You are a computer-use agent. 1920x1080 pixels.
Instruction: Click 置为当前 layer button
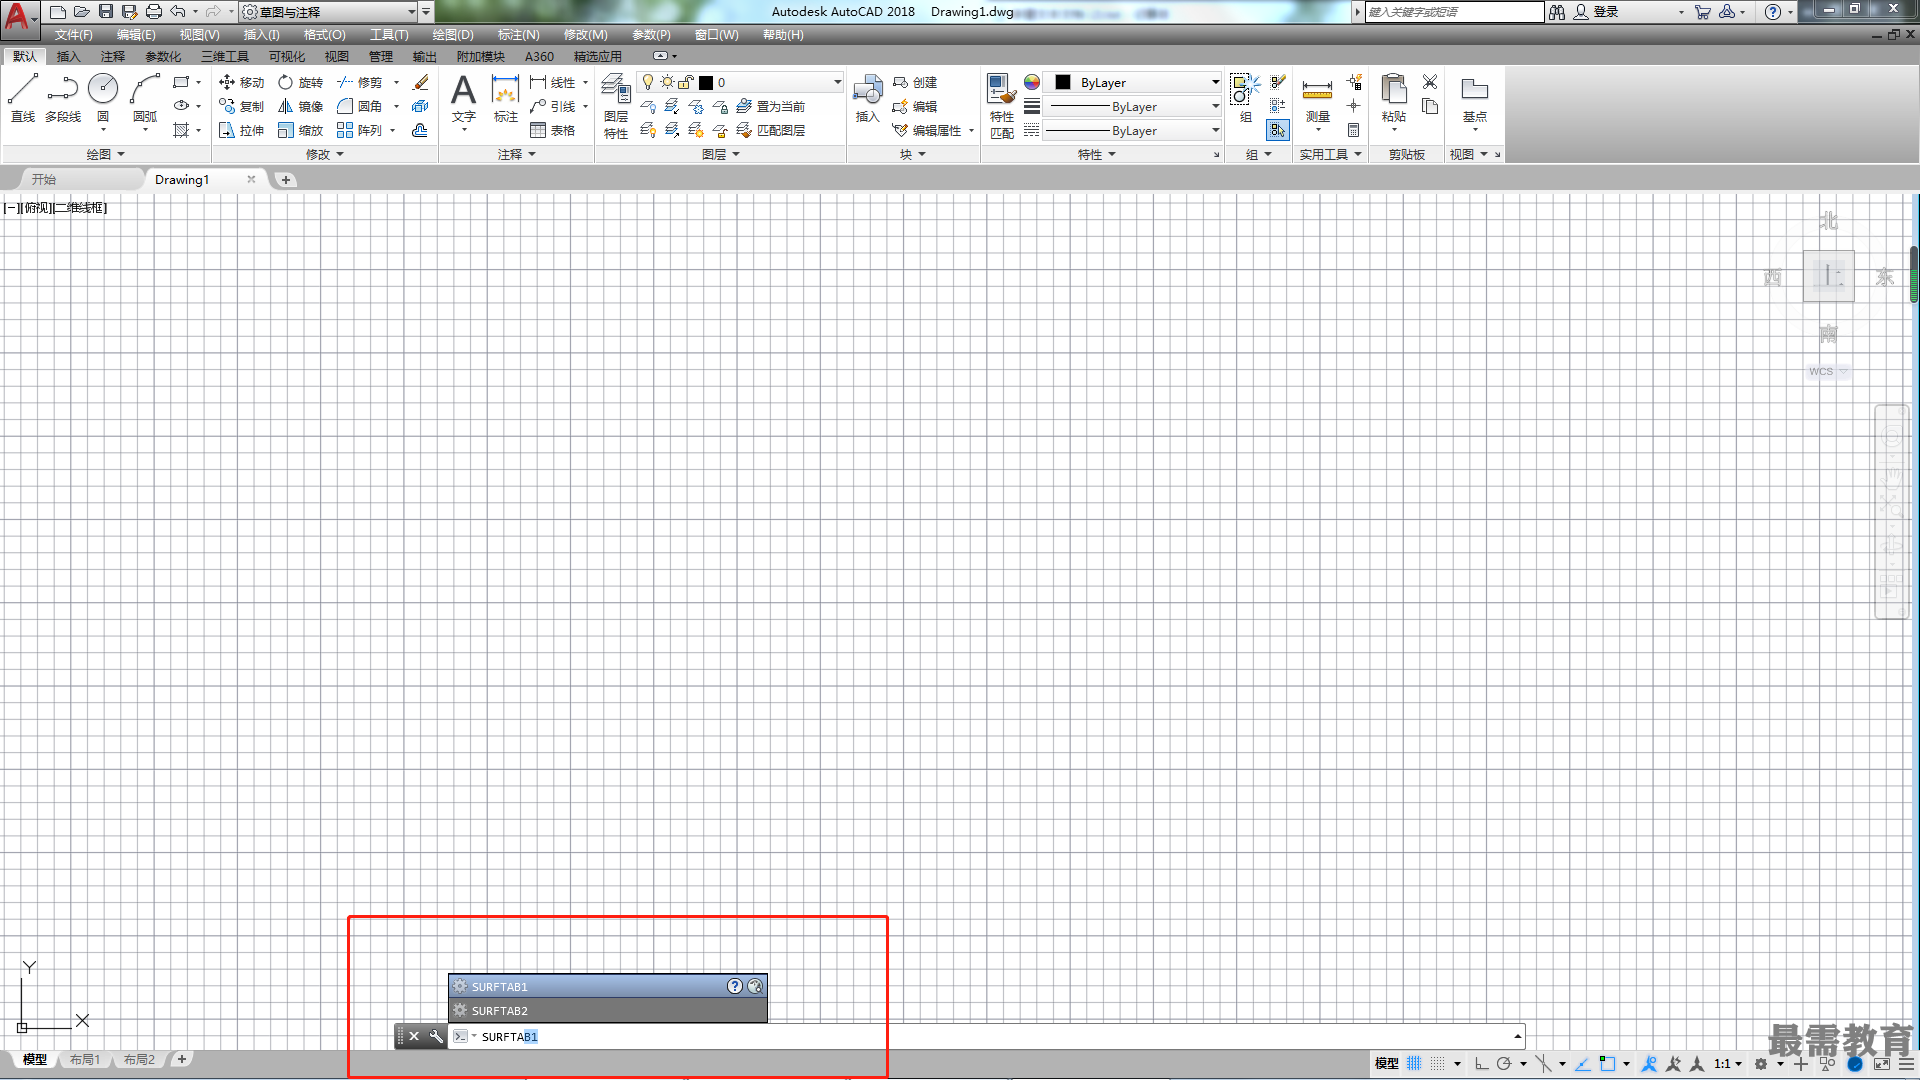coord(771,106)
